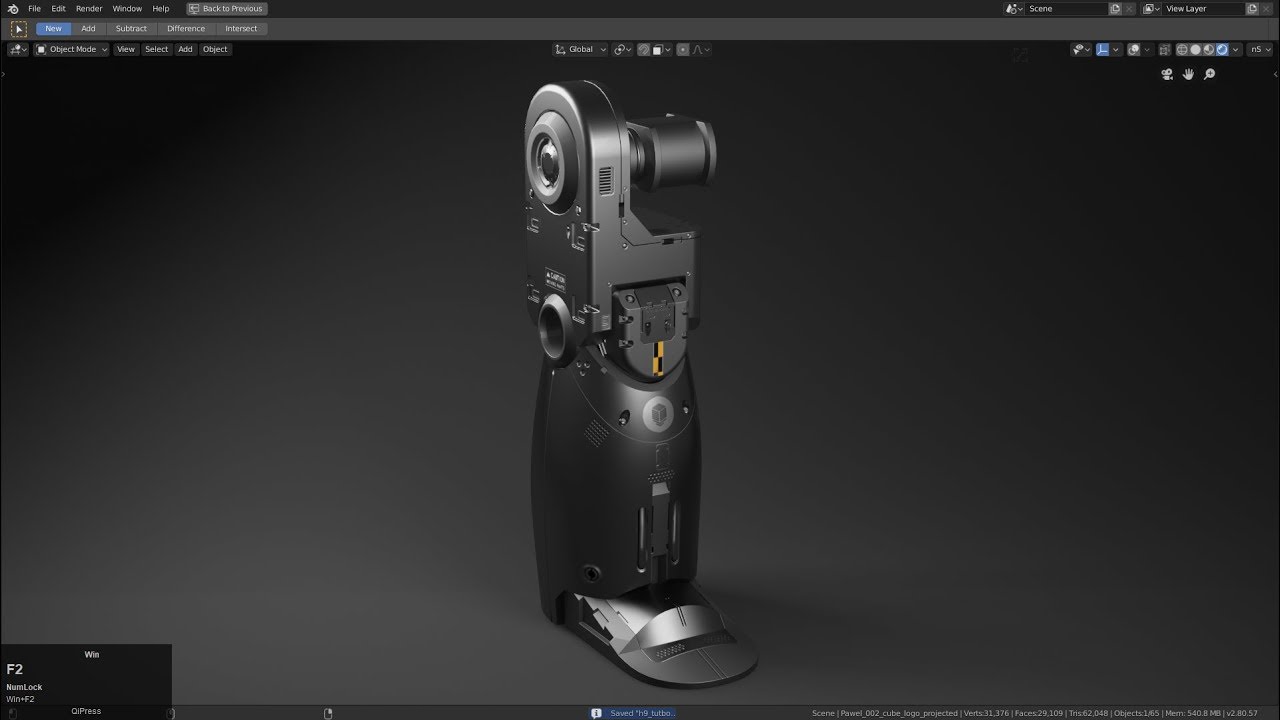
Task: Open the editor type dropdown
Action: [x=18, y=49]
